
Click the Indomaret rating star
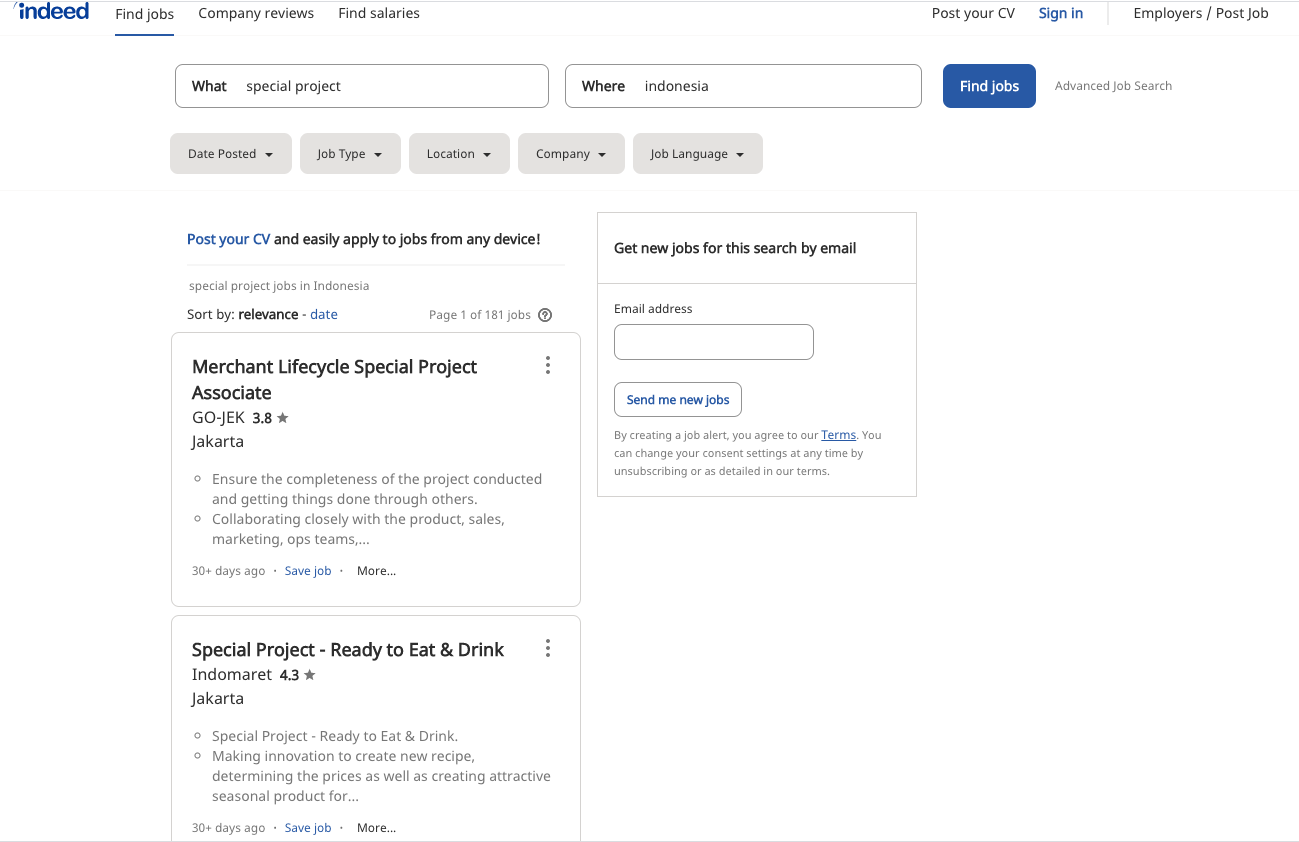(310, 675)
